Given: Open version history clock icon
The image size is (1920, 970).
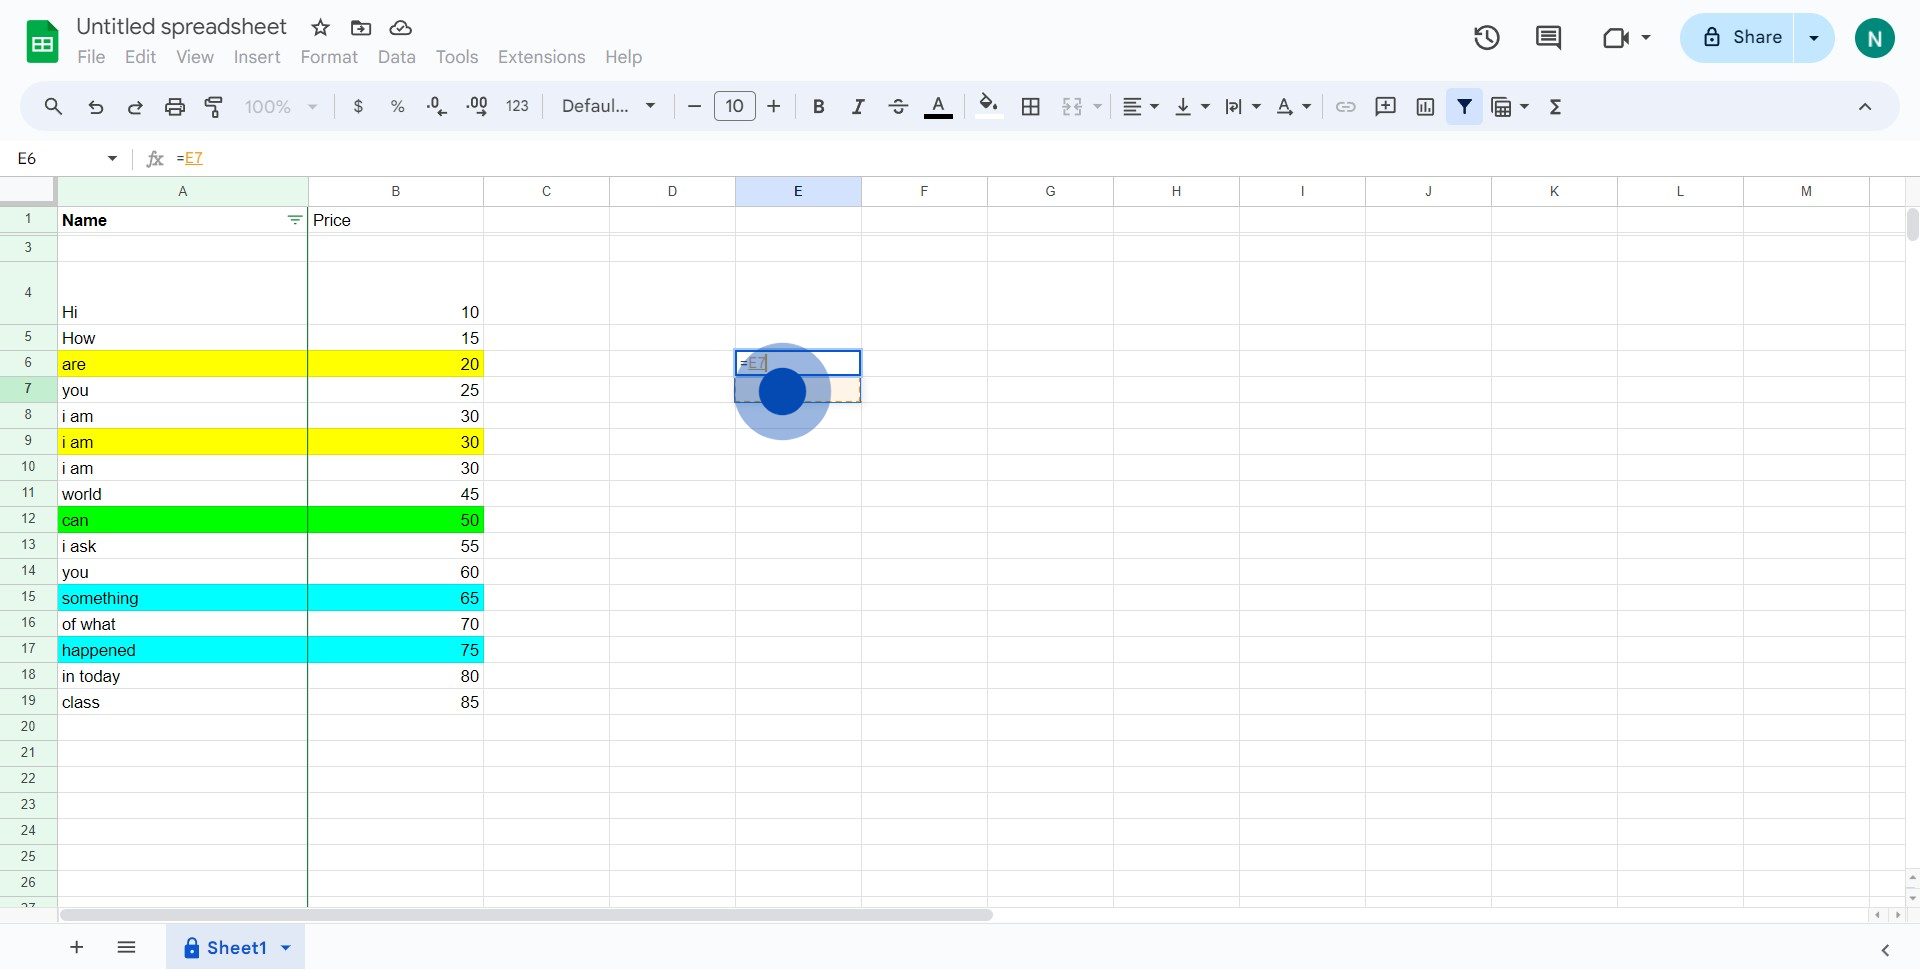Looking at the screenshot, I should pyautogui.click(x=1487, y=38).
